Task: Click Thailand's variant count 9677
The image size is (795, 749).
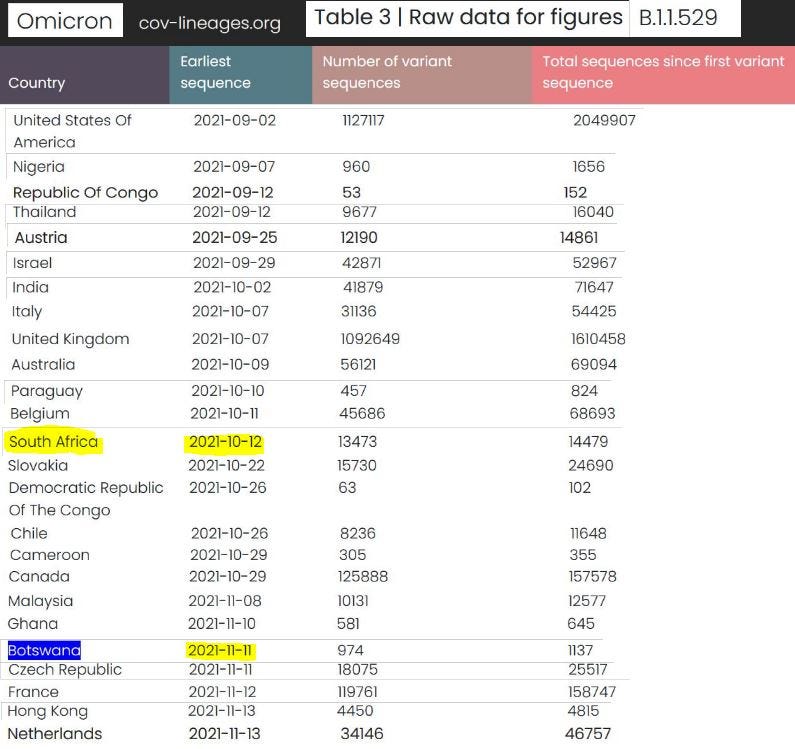Action: (x=359, y=212)
